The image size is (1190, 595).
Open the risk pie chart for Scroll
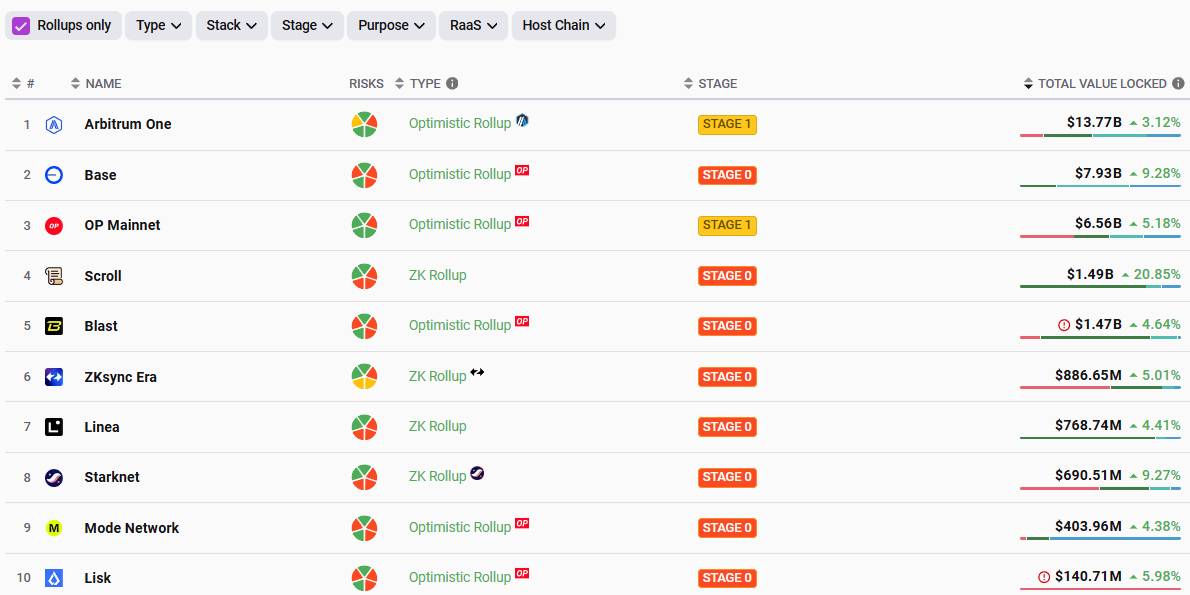click(x=364, y=276)
